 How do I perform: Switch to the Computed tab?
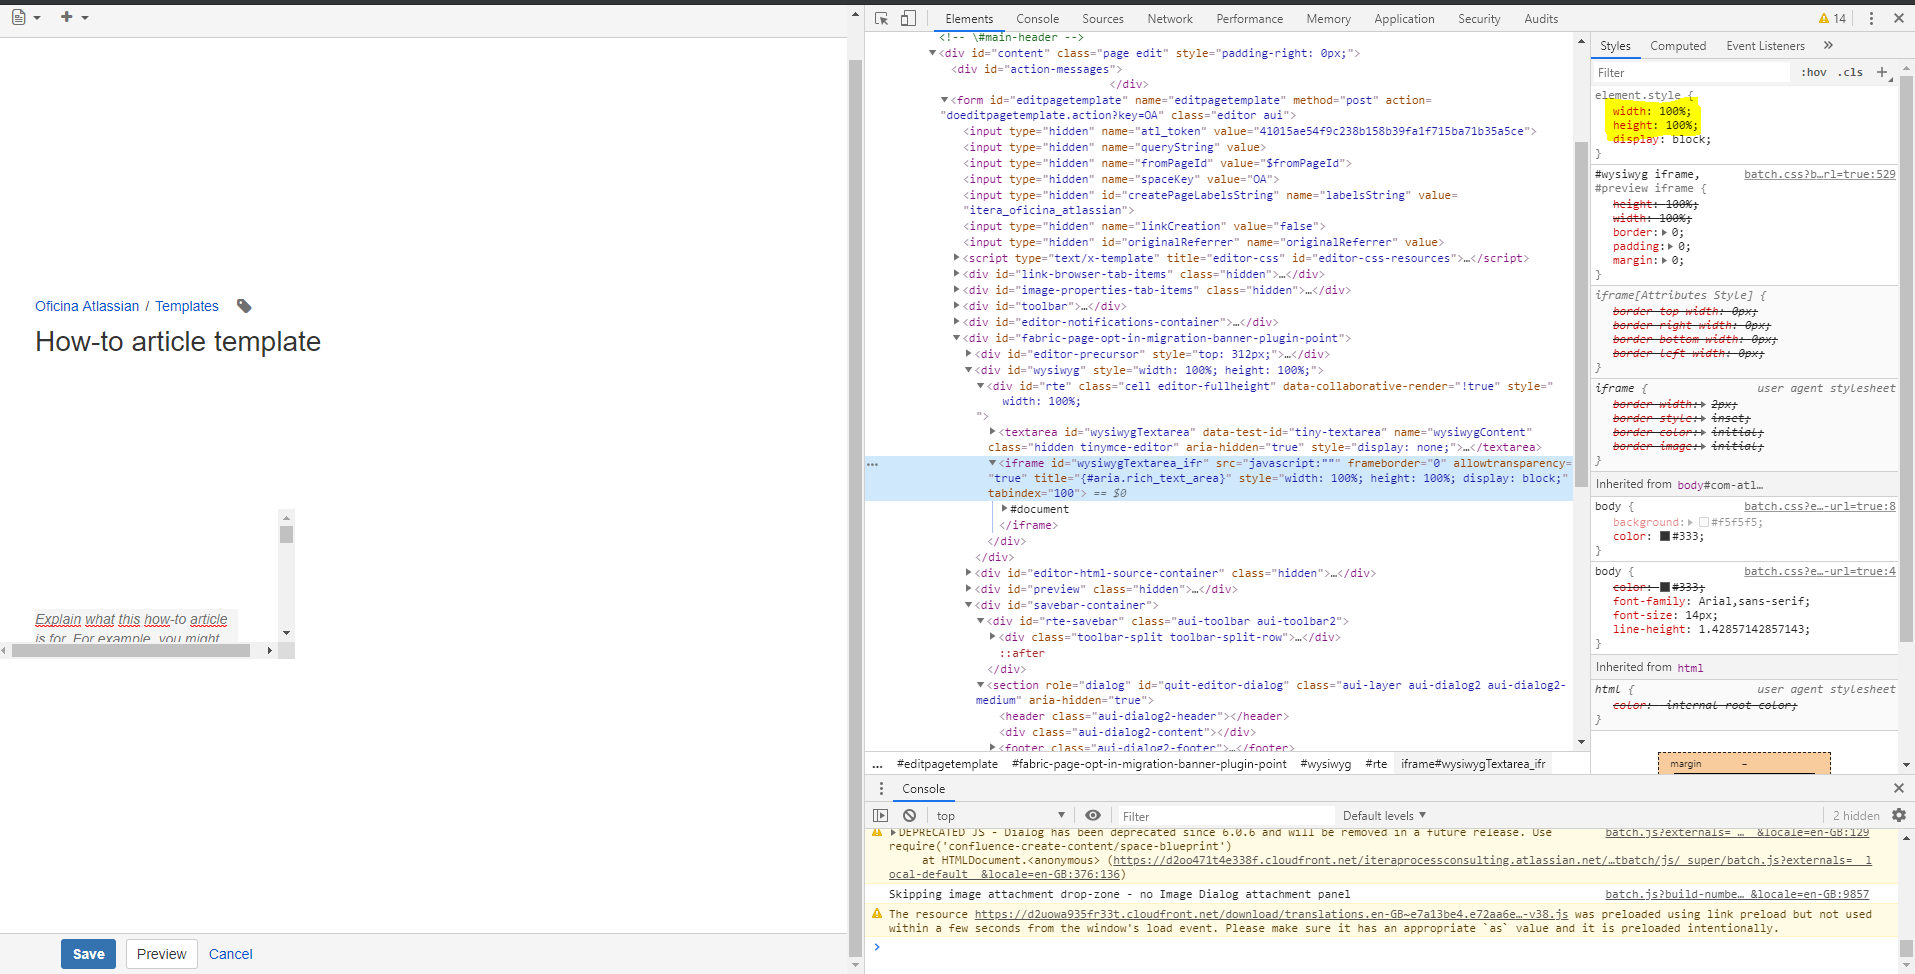pos(1678,45)
